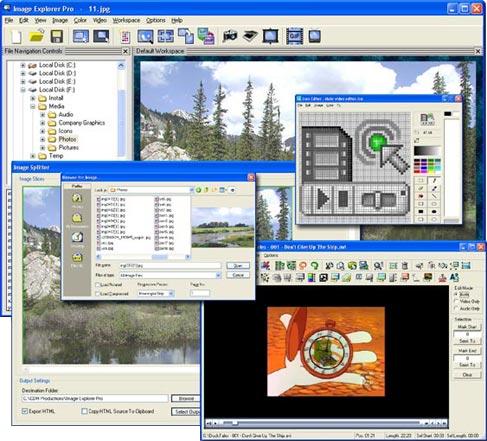Viewport: 487px width, 441px height.
Task: Open the Color menu
Action: tap(80, 21)
